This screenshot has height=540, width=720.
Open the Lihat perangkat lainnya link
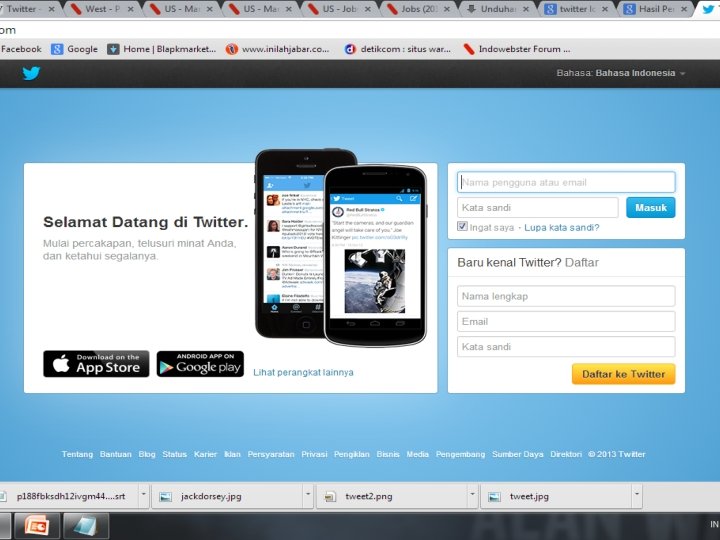point(304,372)
